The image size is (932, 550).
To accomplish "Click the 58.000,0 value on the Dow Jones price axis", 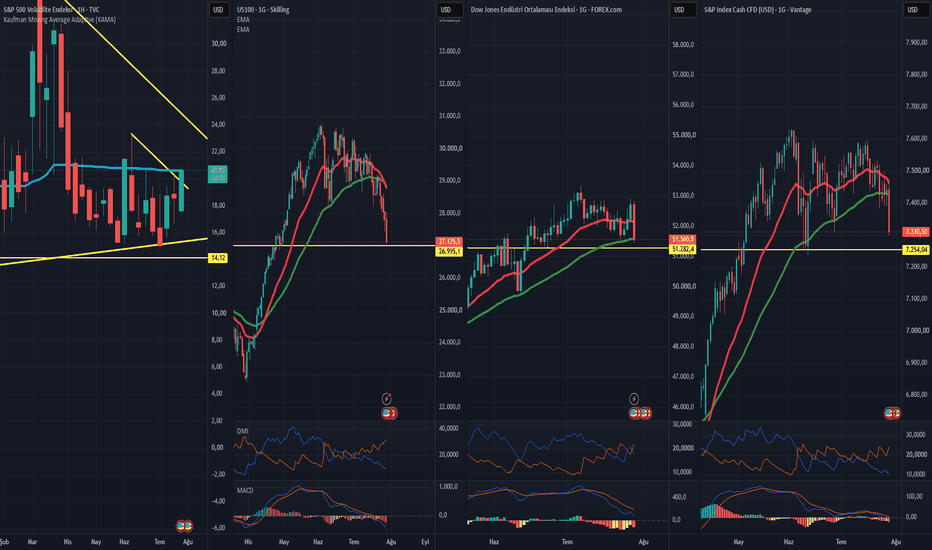I will click(683, 45).
